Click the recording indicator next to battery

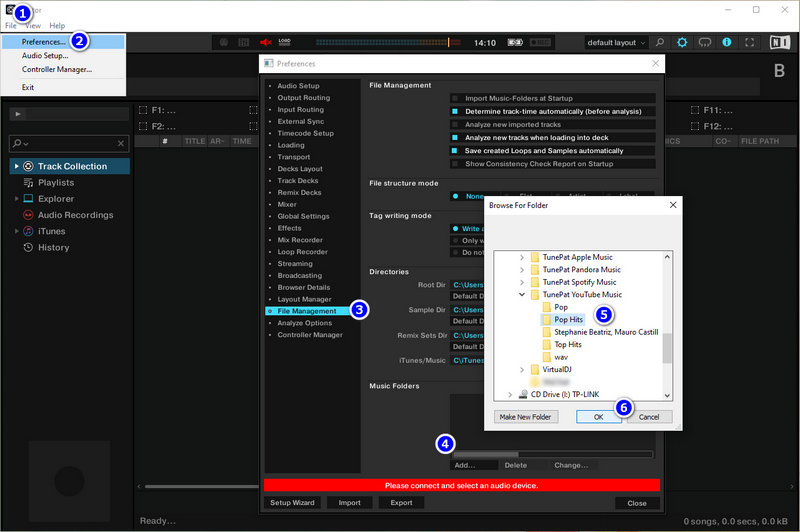(x=540, y=42)
